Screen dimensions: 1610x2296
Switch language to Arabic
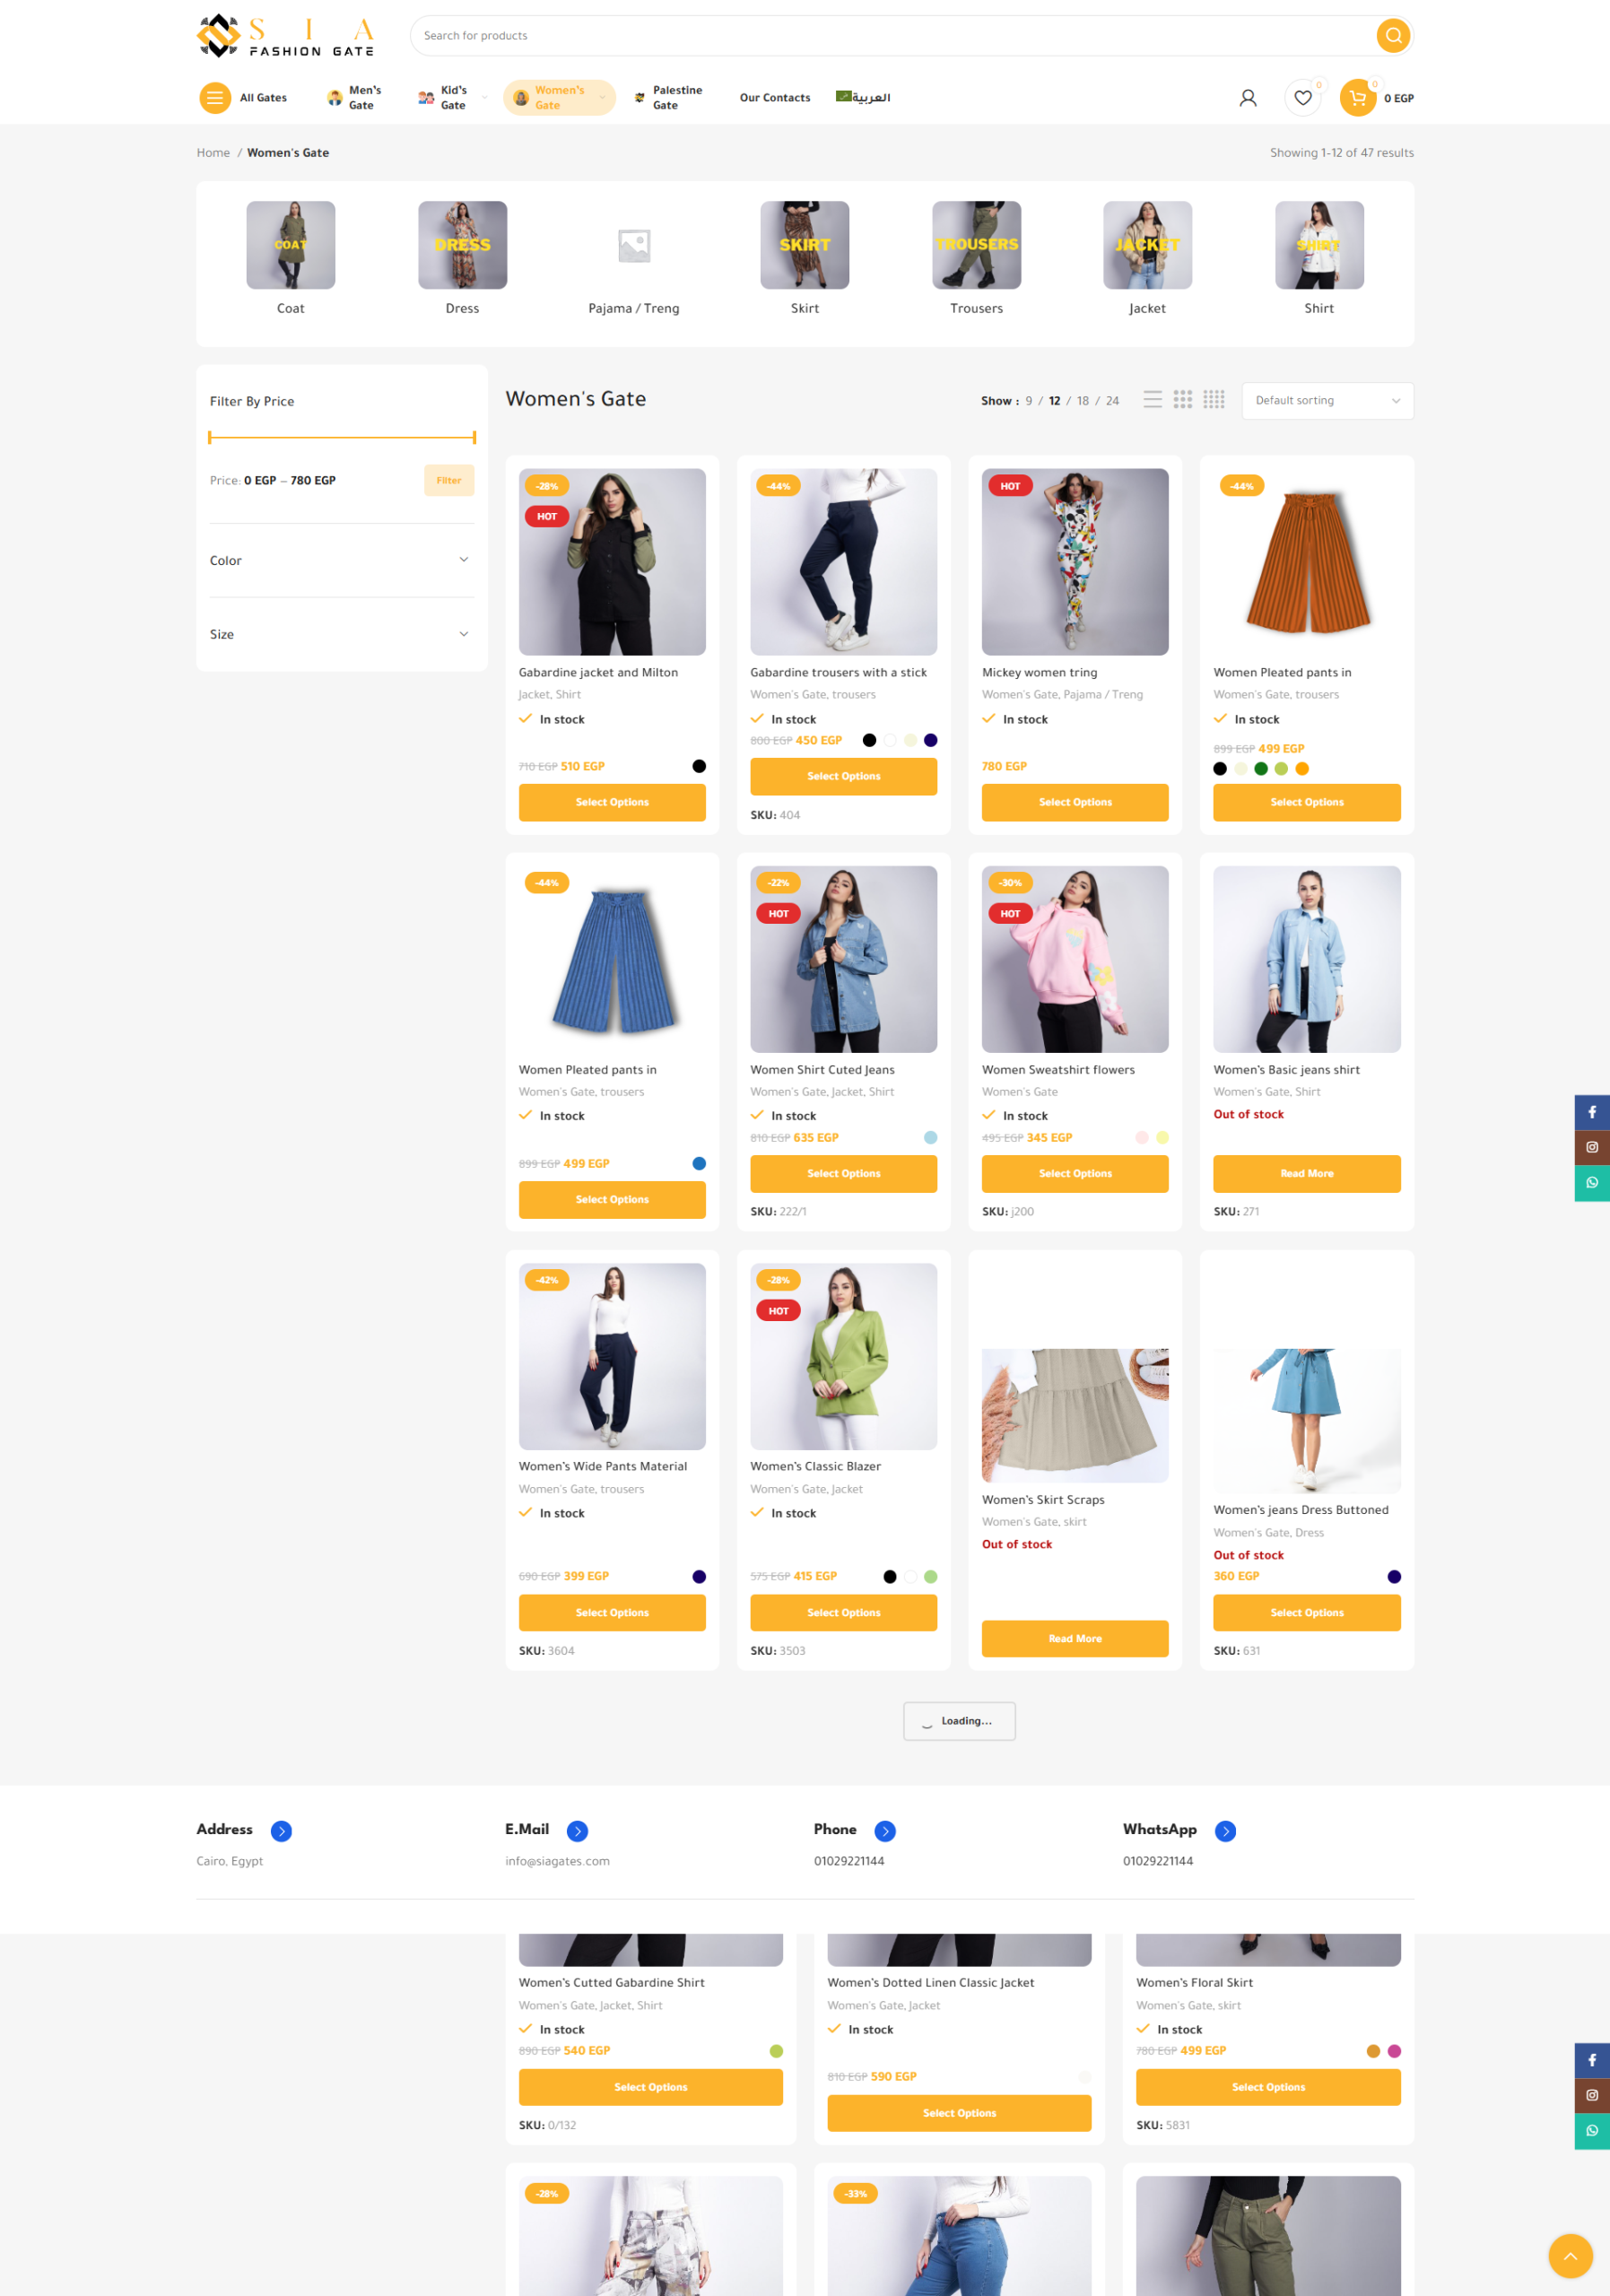(x=863, y=97)
